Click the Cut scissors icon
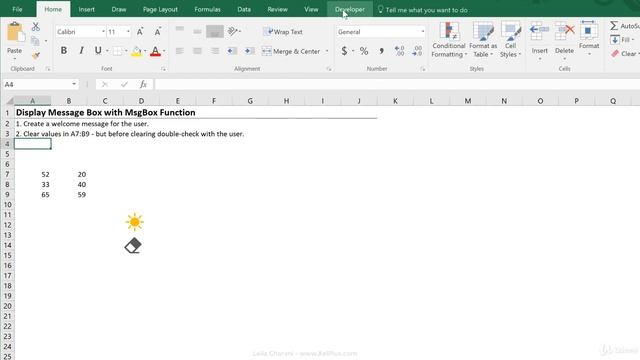 click(36, 27)
